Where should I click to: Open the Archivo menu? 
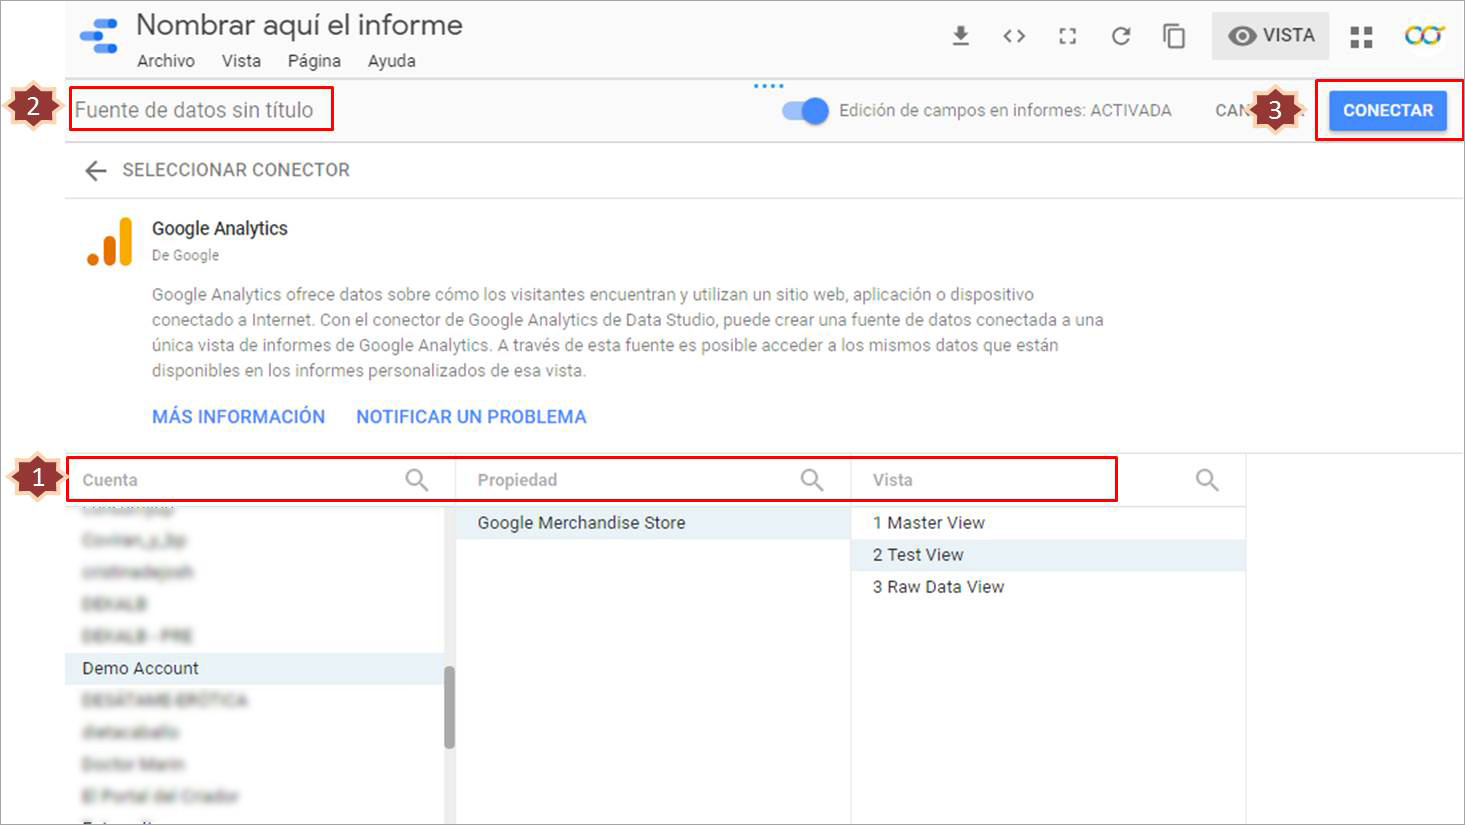166,61
